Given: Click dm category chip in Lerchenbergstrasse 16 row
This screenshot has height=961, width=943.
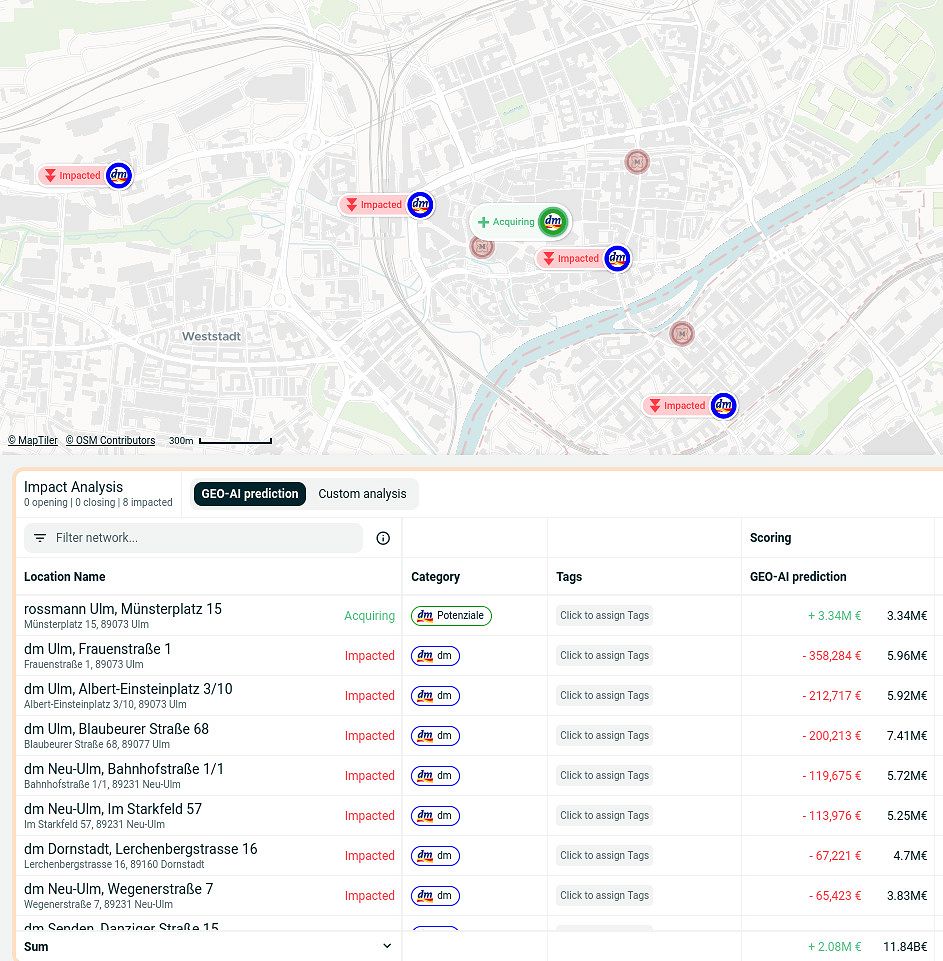Looking at the screenshot, I should [435, 856].
